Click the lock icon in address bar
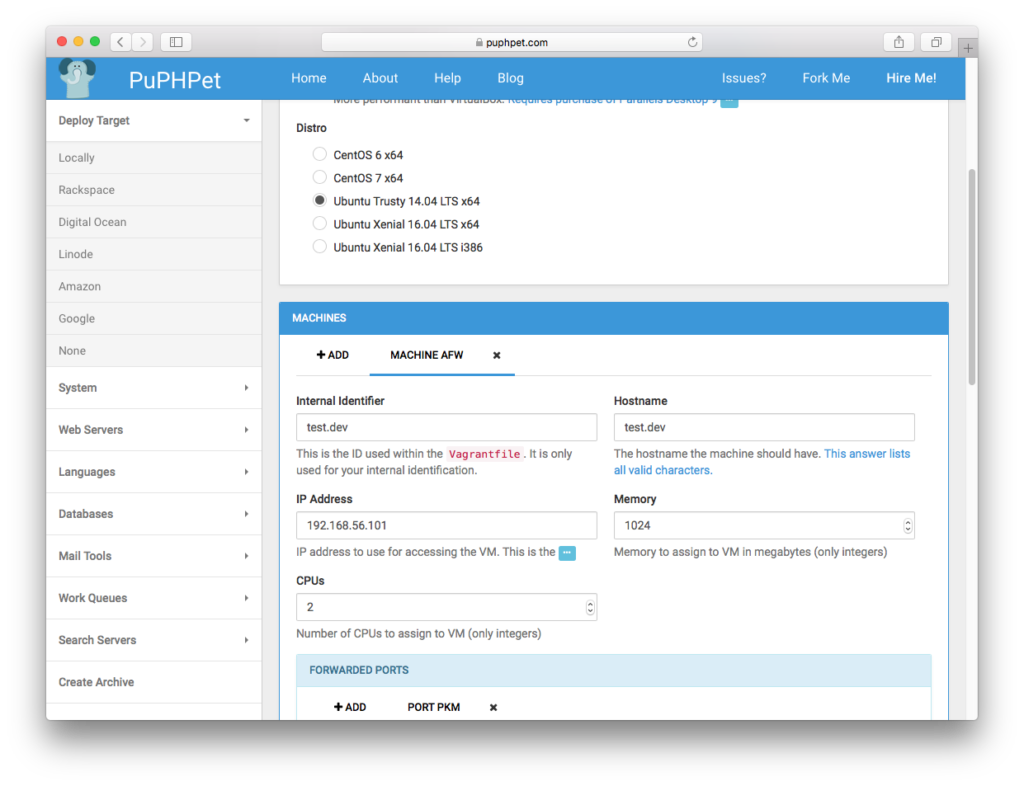This screenshot has height=786, width=1024. [x=479, y=42]
